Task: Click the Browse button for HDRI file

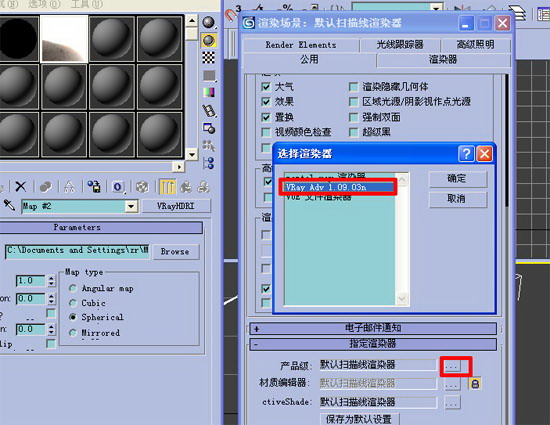Action: coord(175,251)
